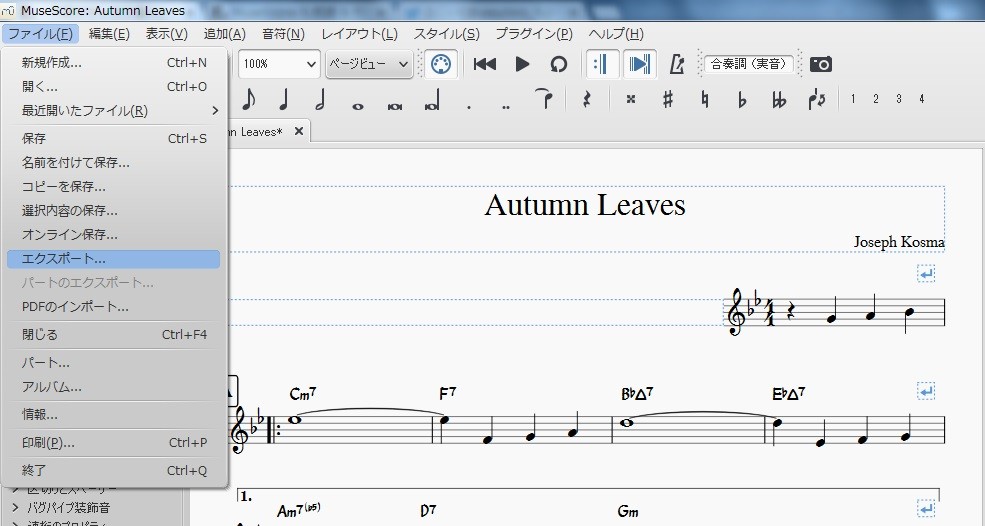The width and height of the screenshot is (985, 526).
Task: Open the 100% zoom dropdown
Action: 279,64
